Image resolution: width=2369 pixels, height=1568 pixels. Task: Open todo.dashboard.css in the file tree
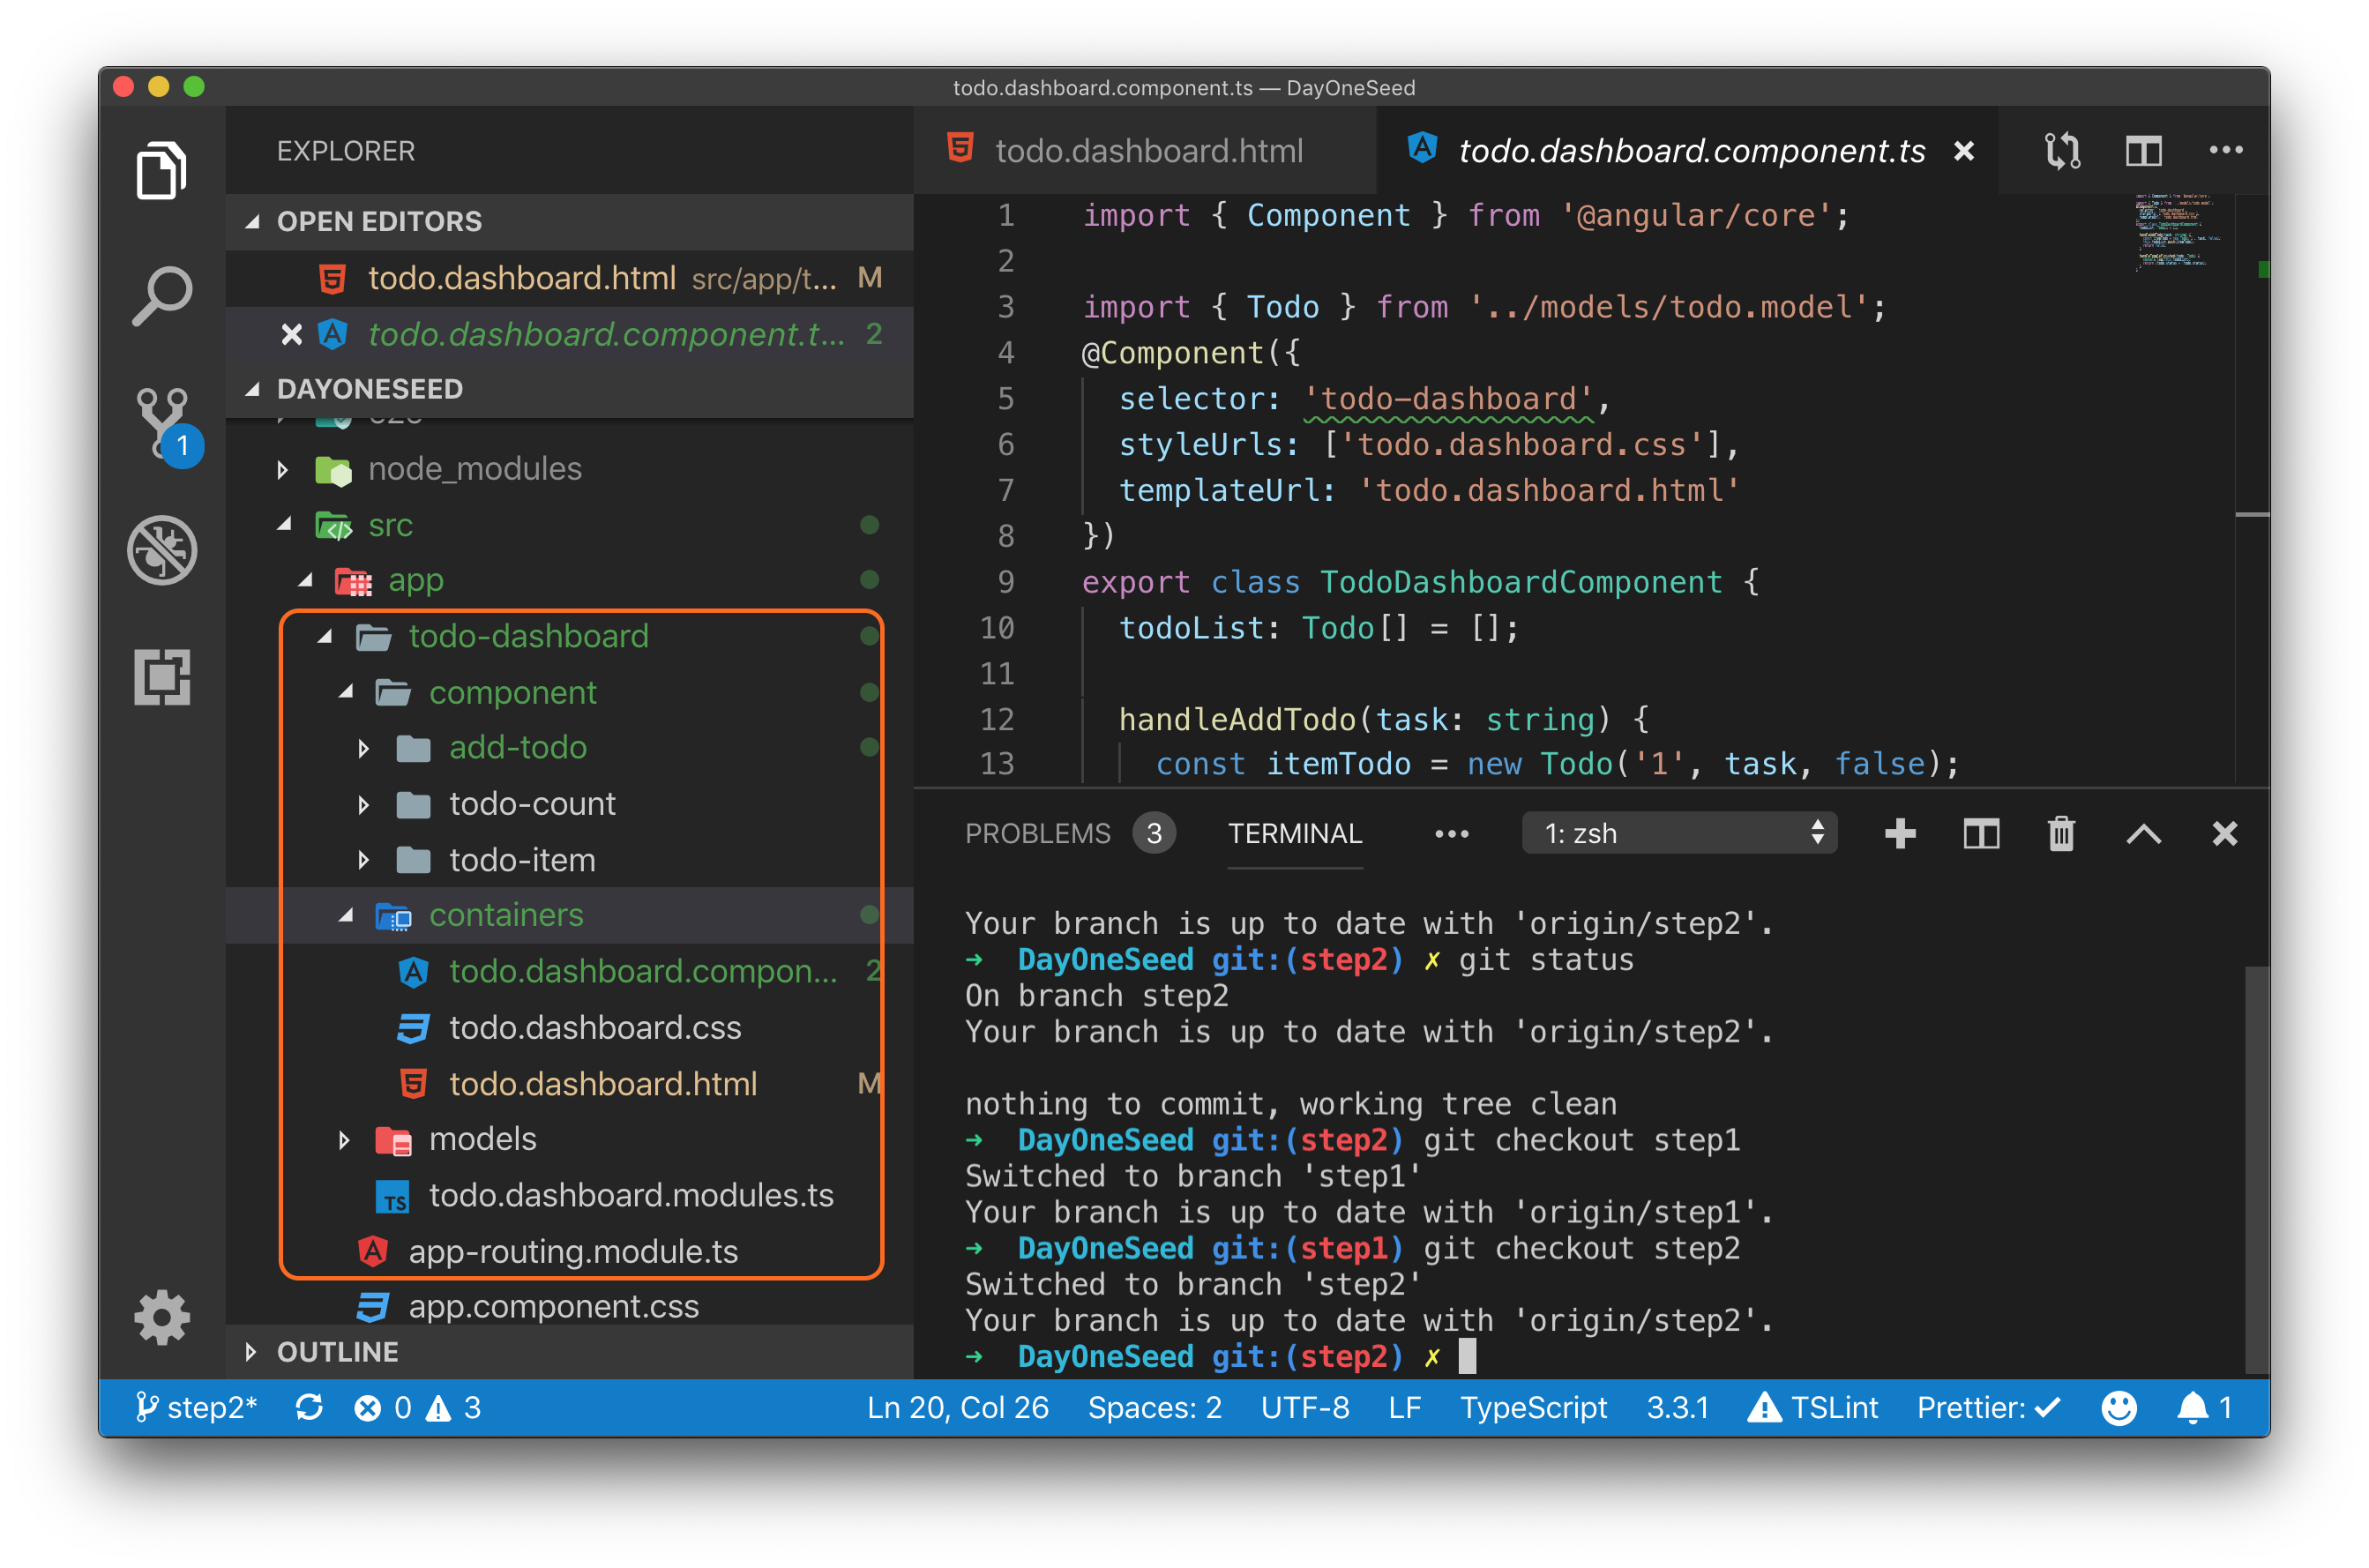click(570, 1027)
